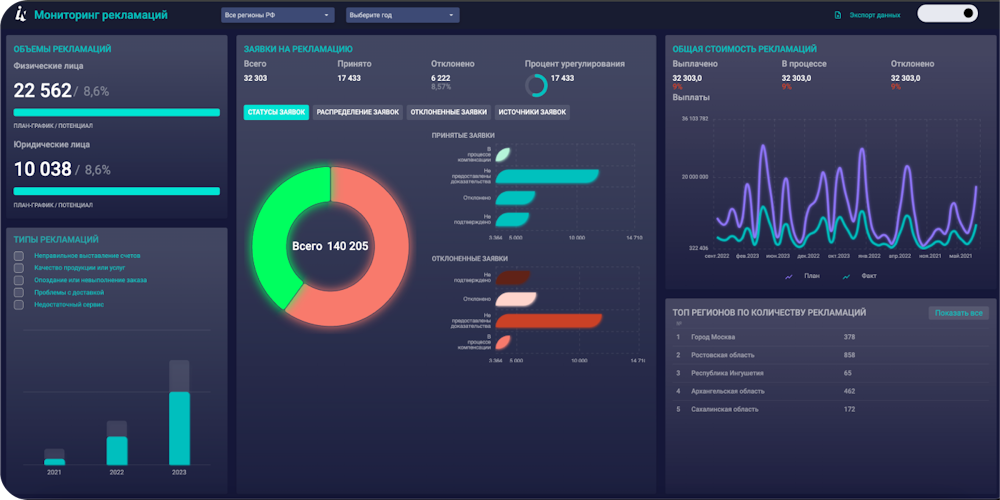Click the Факт legend line icon
Screen dimensions: 1000x500
tap(846, 277)
